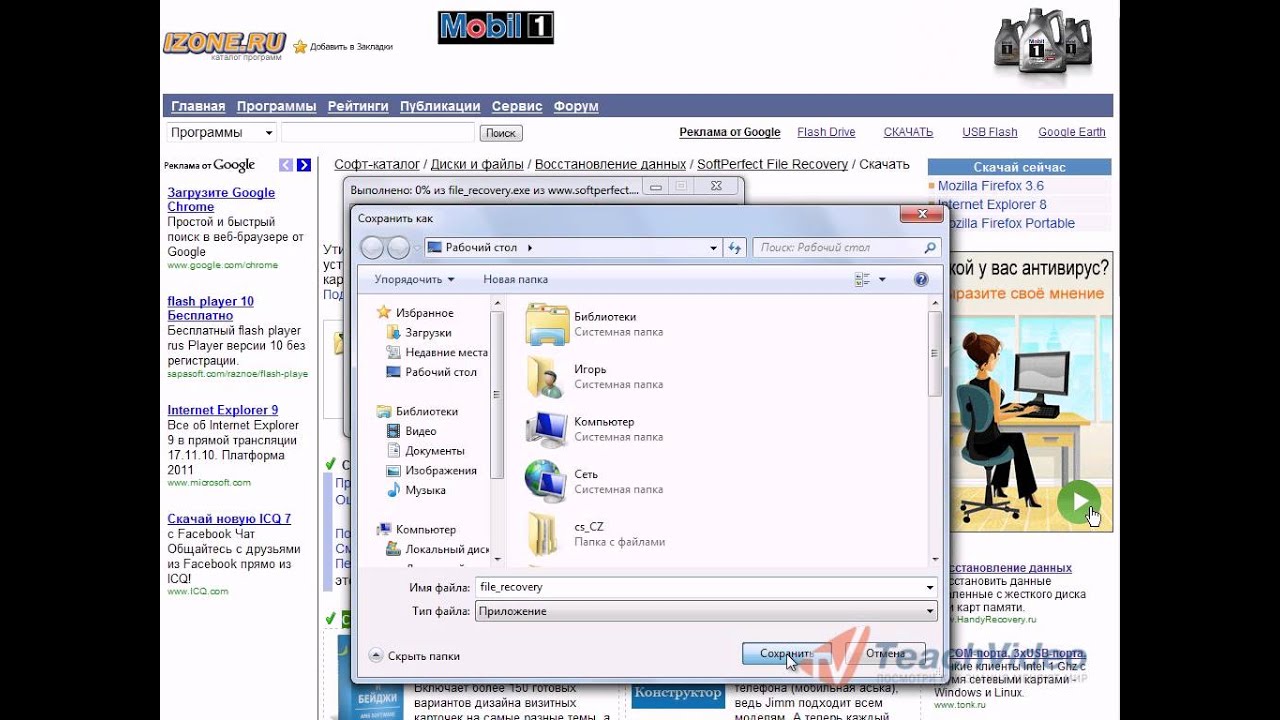
Task: Open the Библиотеки folder icon in file list
Action: pos(547,323)
